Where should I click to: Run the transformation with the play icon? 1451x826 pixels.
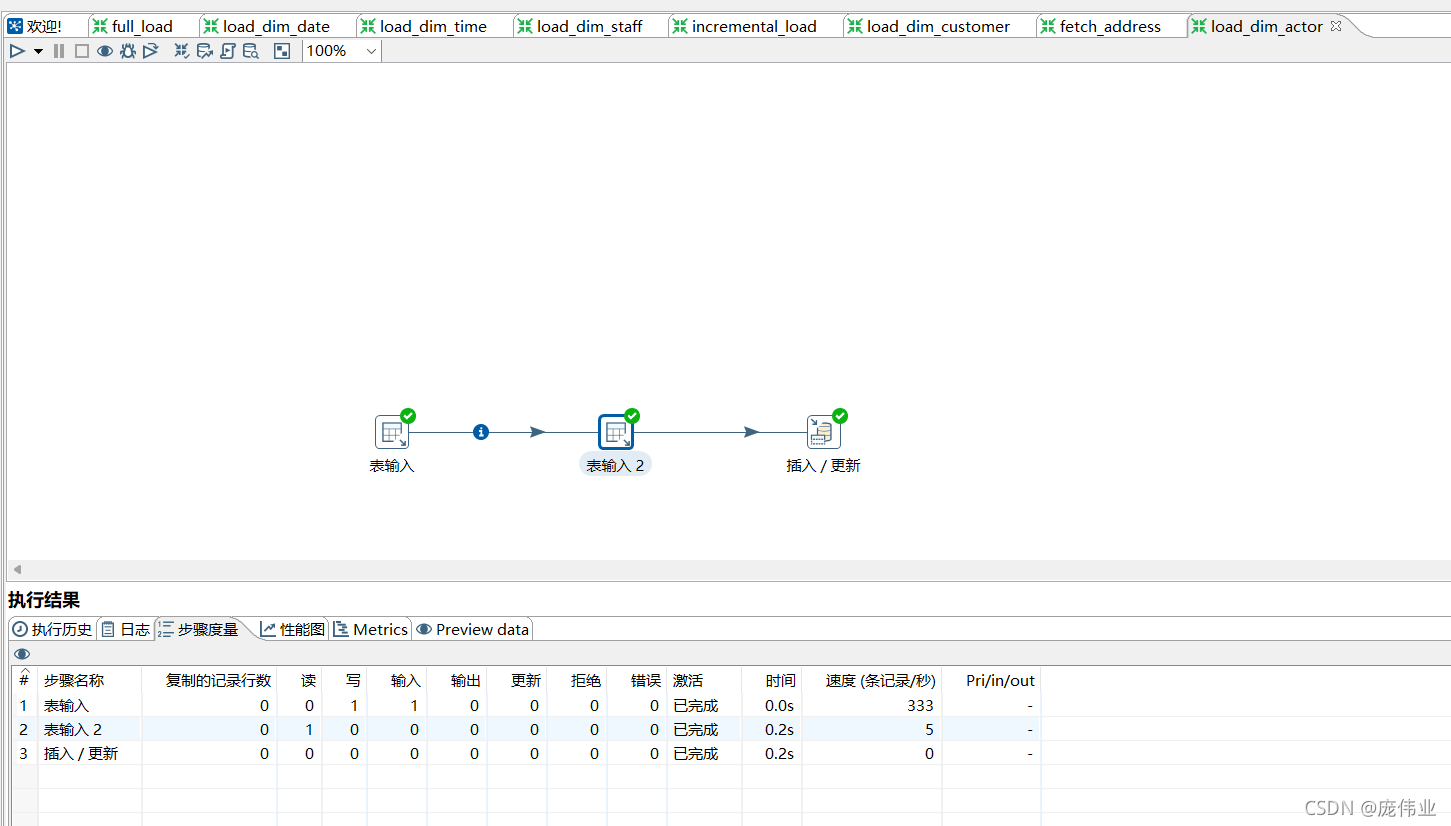click(x=17, y=51)
